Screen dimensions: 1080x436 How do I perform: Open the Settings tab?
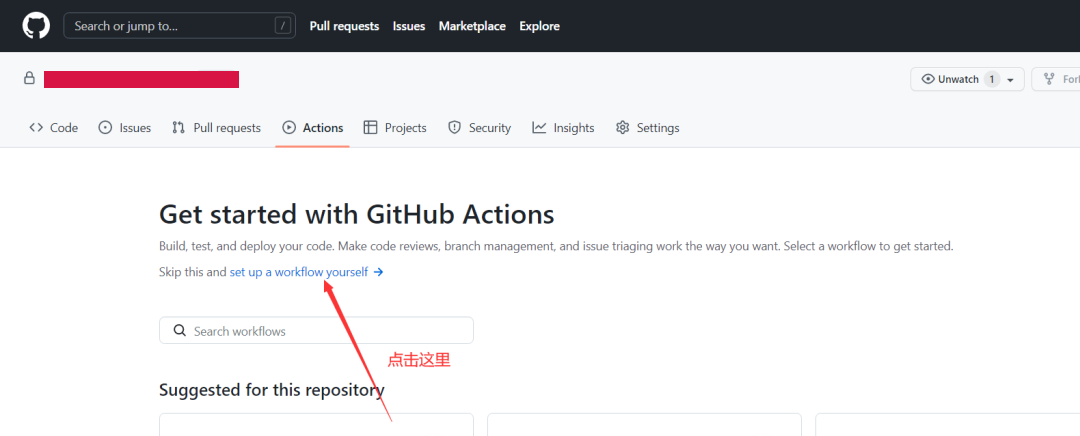[647, 127]
